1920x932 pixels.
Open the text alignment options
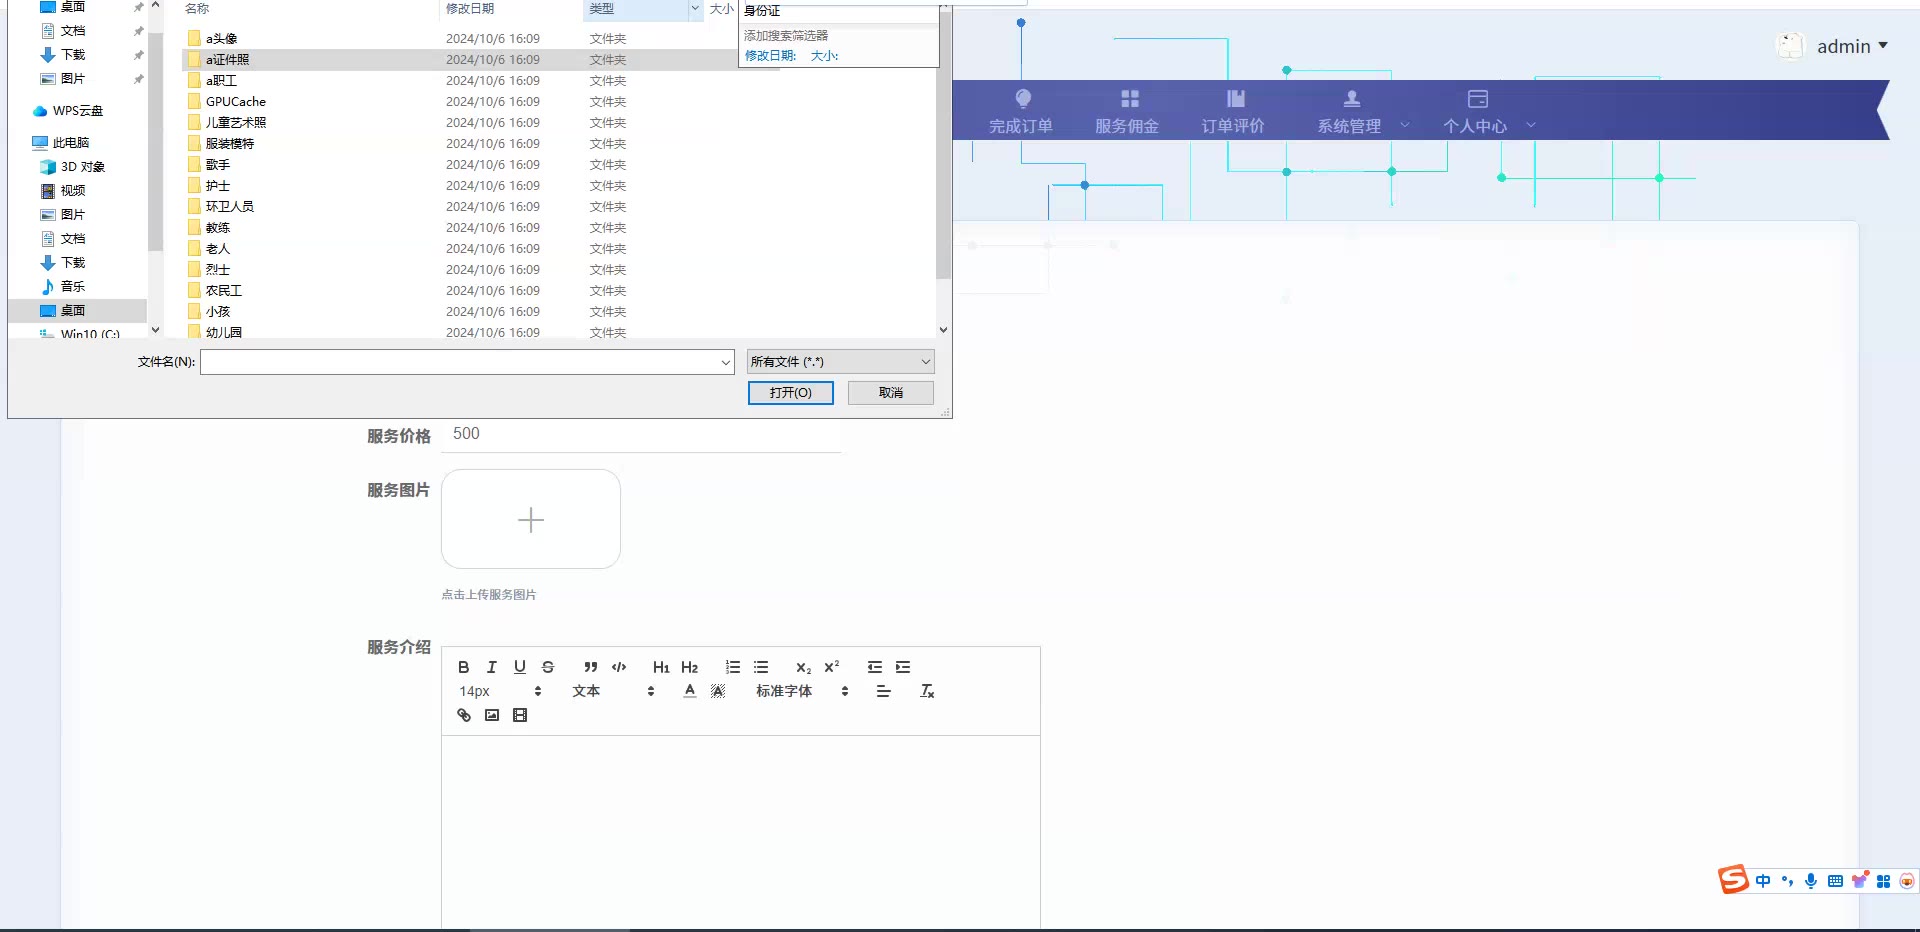[x=883, y=691]
